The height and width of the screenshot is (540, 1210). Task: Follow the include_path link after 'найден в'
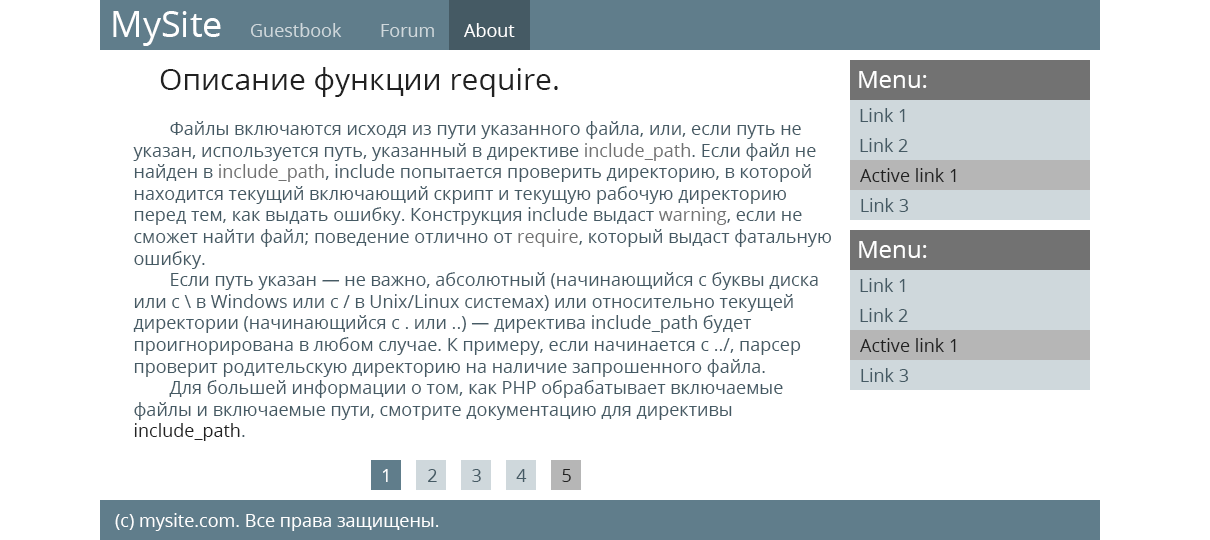tap(272, 172)
